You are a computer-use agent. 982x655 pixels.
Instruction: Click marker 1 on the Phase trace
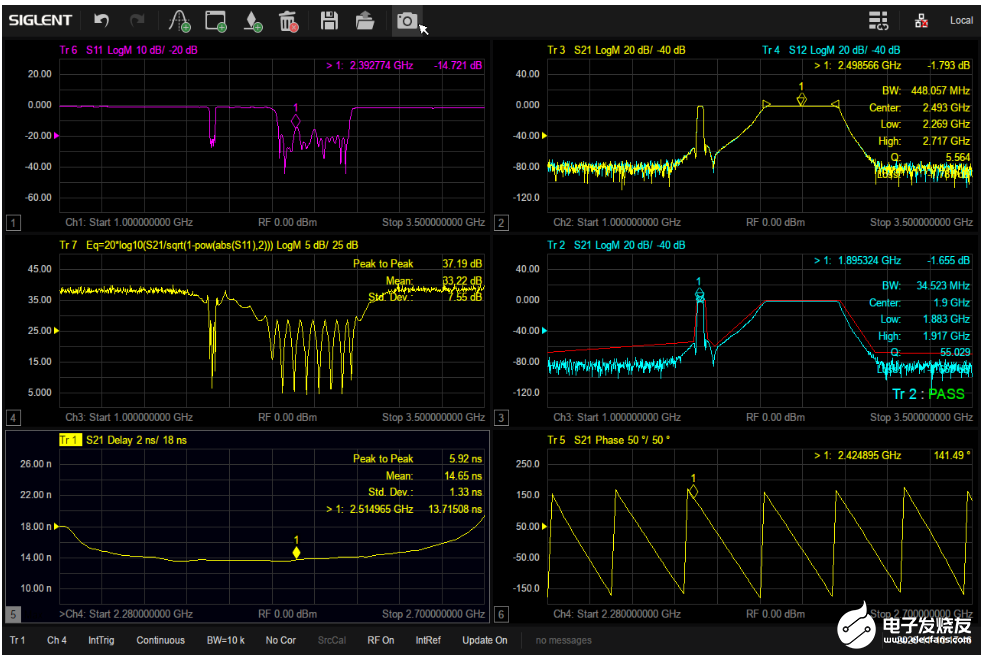tap(693, 490)
